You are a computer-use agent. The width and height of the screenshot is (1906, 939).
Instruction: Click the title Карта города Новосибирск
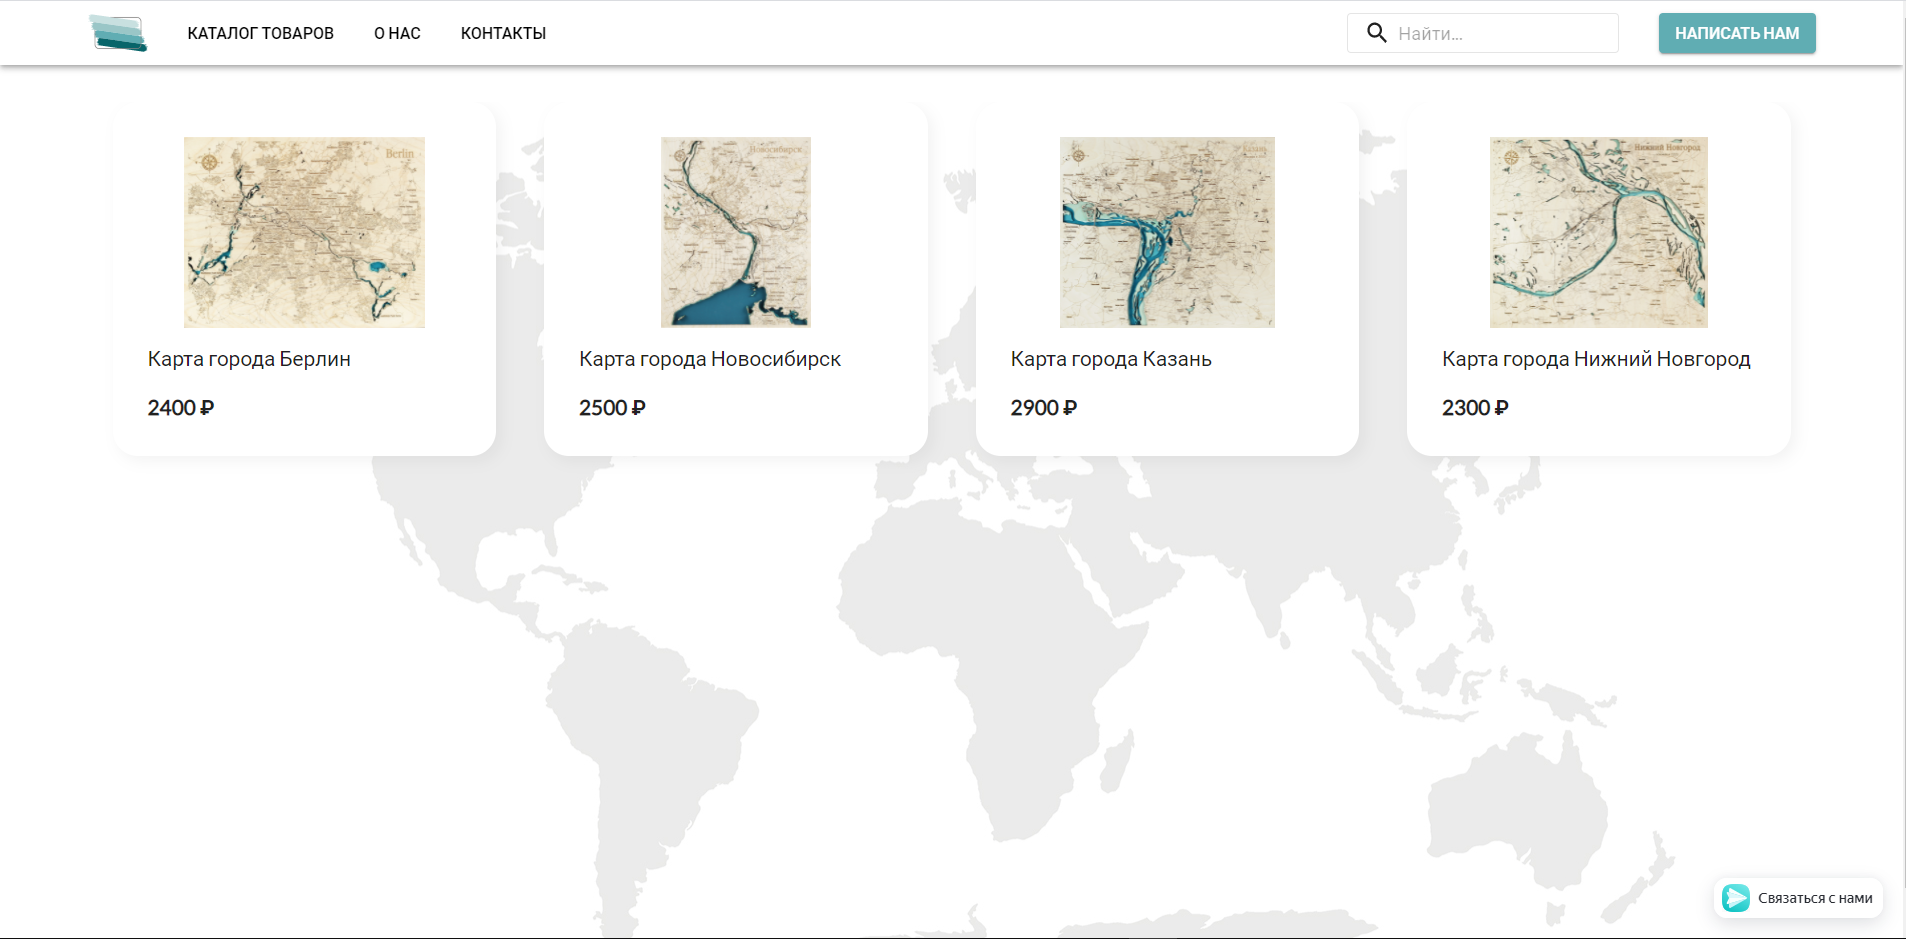pyautogui.click(x=710, y=359)
